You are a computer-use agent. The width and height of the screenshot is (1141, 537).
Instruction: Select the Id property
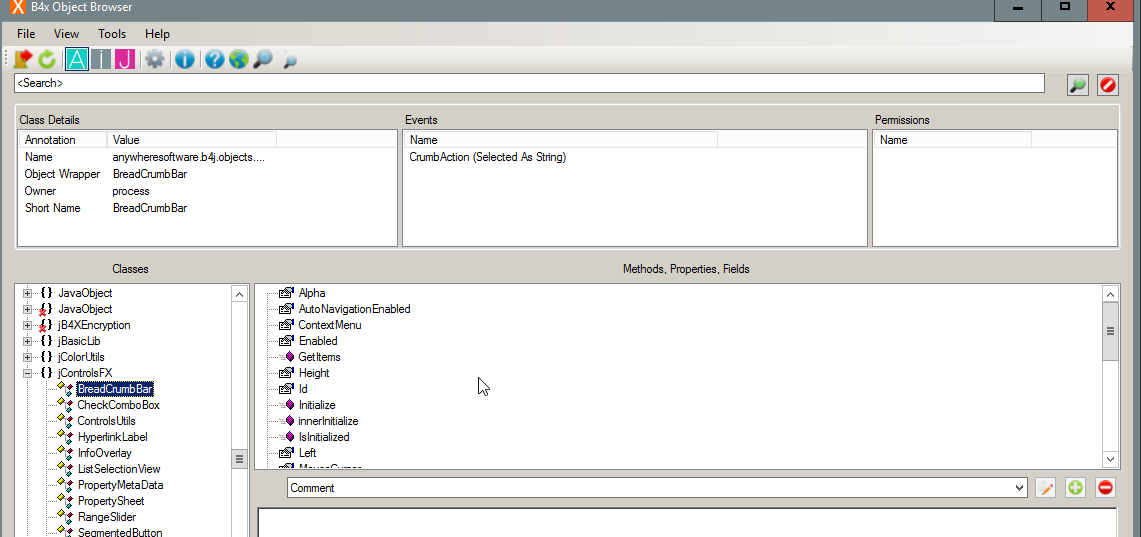coord(303,389)
